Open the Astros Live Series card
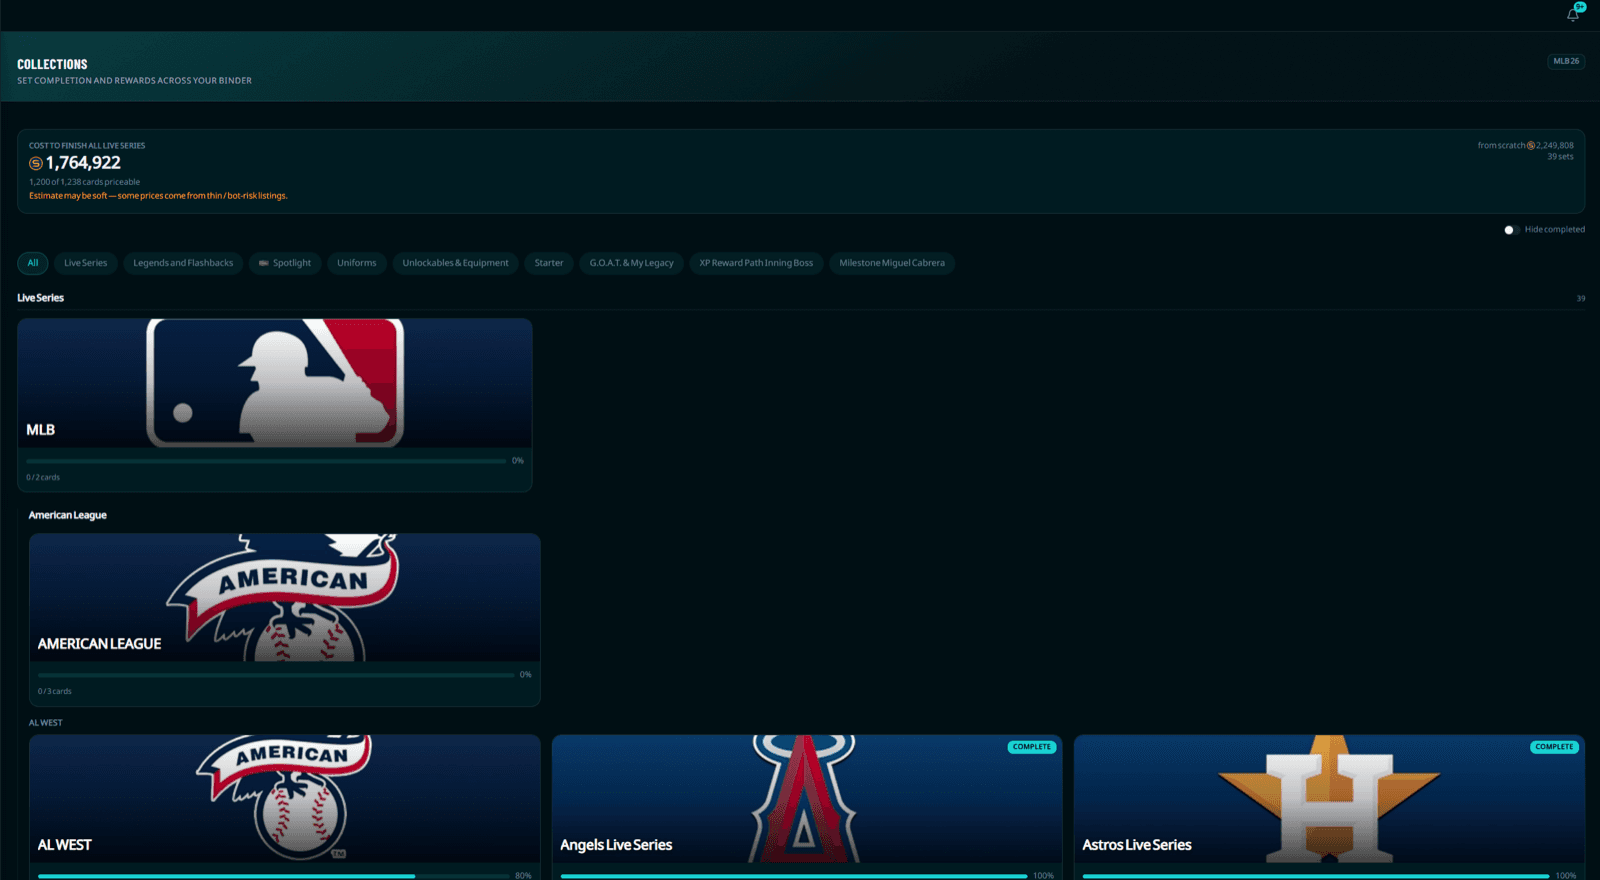The height and width of the screenshot is (880, 1600). (x=1329, y=808)
